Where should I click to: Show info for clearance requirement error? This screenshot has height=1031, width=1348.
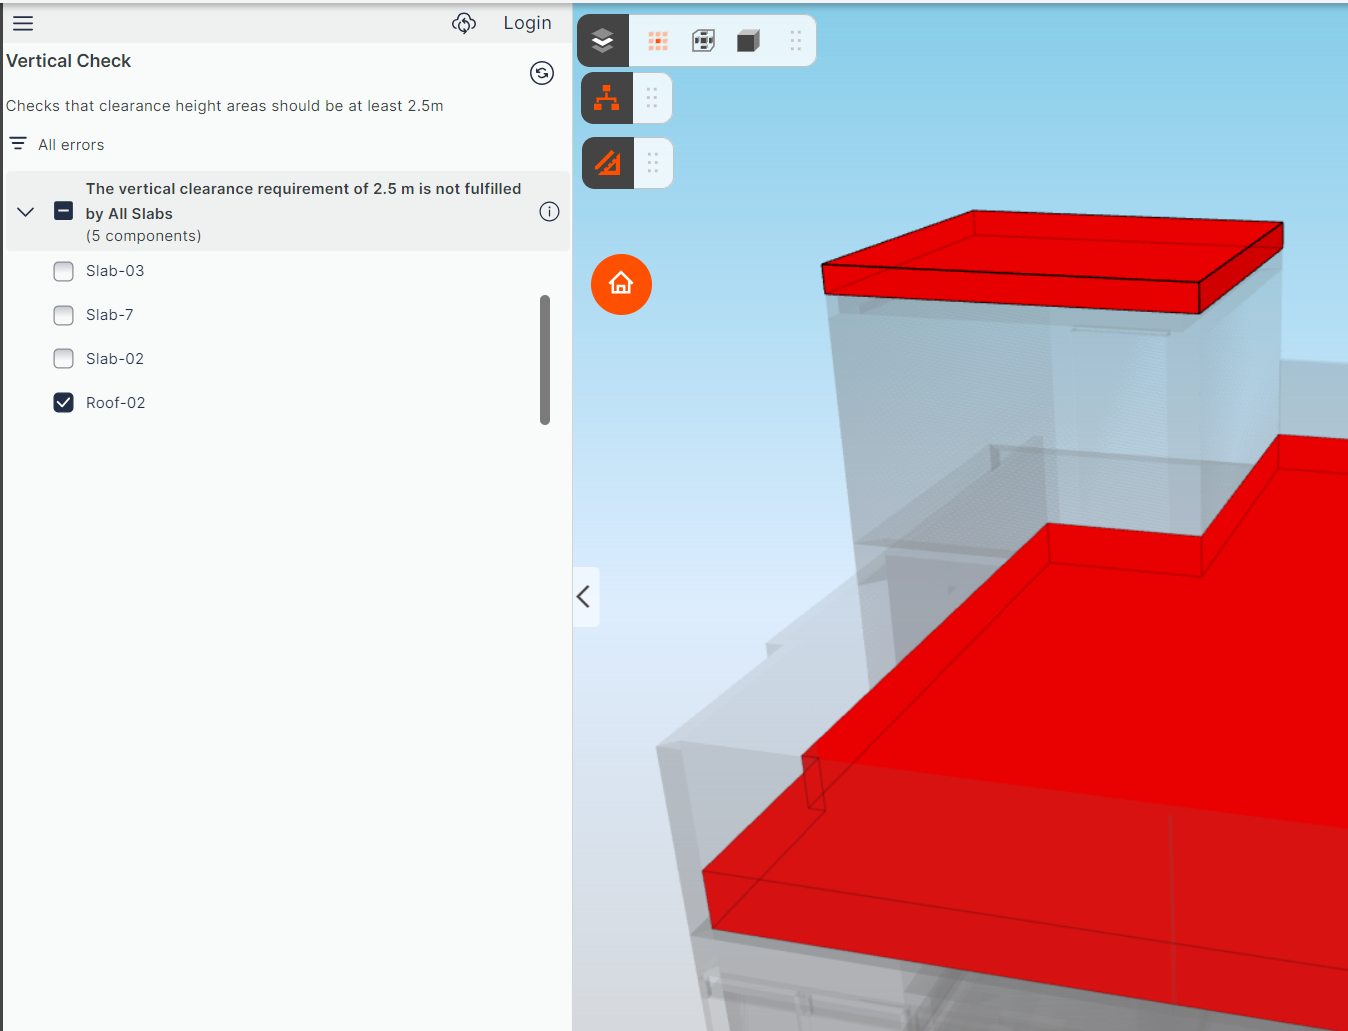[x=549, y=211]
